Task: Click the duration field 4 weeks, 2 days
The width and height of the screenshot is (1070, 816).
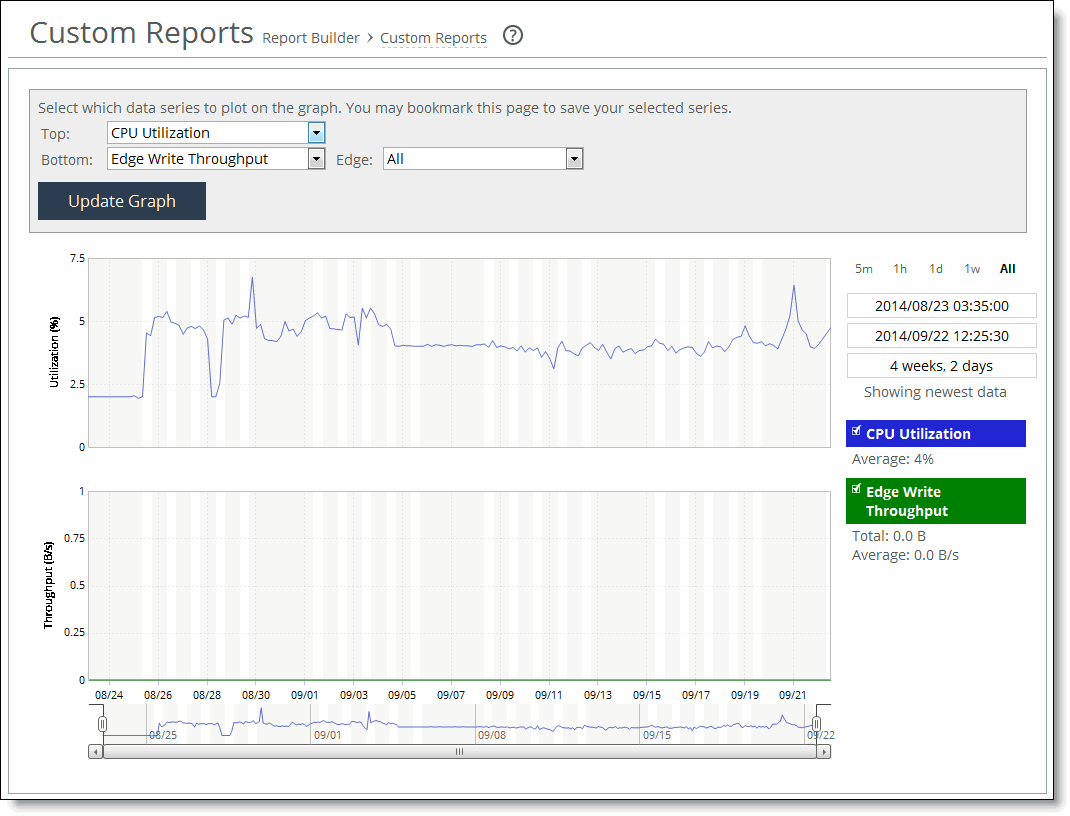Action: pos(942,366)
